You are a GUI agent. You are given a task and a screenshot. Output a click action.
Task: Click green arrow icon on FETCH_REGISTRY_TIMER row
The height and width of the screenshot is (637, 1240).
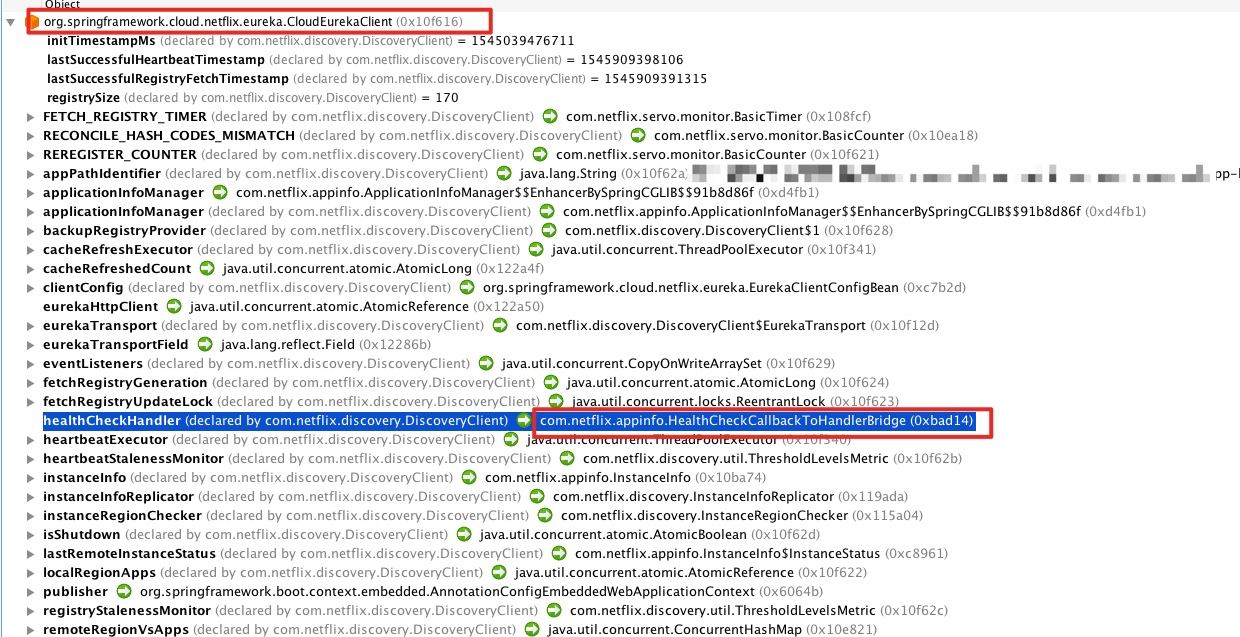(550, 116)
